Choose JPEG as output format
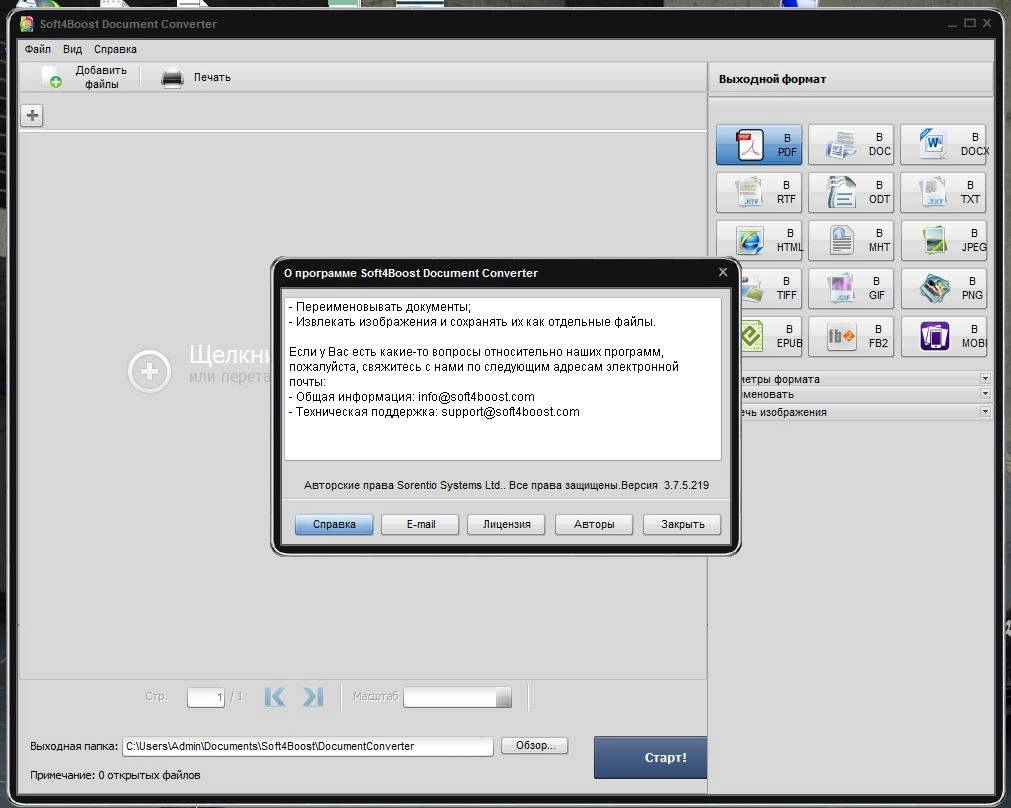 (943, 241)
